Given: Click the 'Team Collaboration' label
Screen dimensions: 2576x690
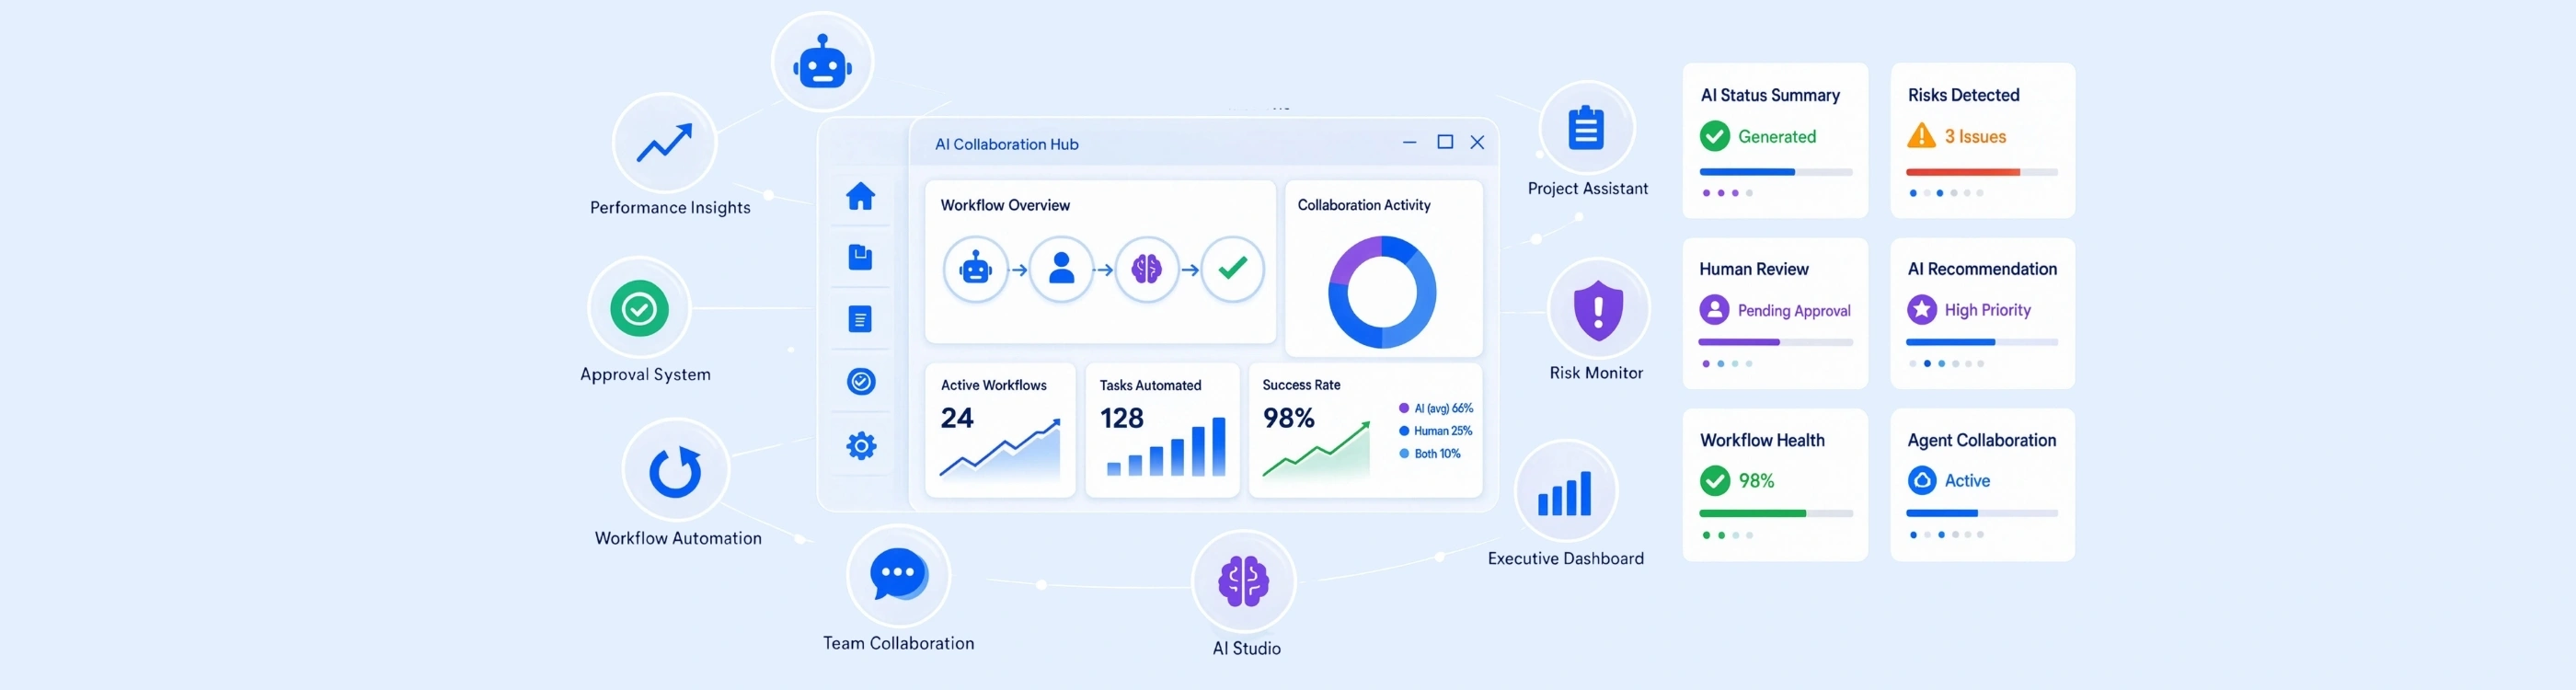Looking at the screenshot, I should pos(898,644).
